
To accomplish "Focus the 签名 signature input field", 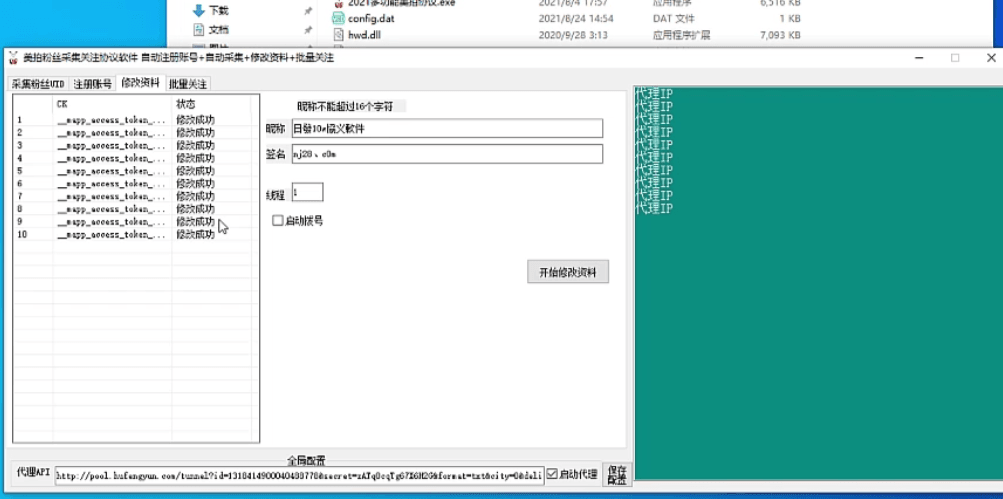I will 447,154.
